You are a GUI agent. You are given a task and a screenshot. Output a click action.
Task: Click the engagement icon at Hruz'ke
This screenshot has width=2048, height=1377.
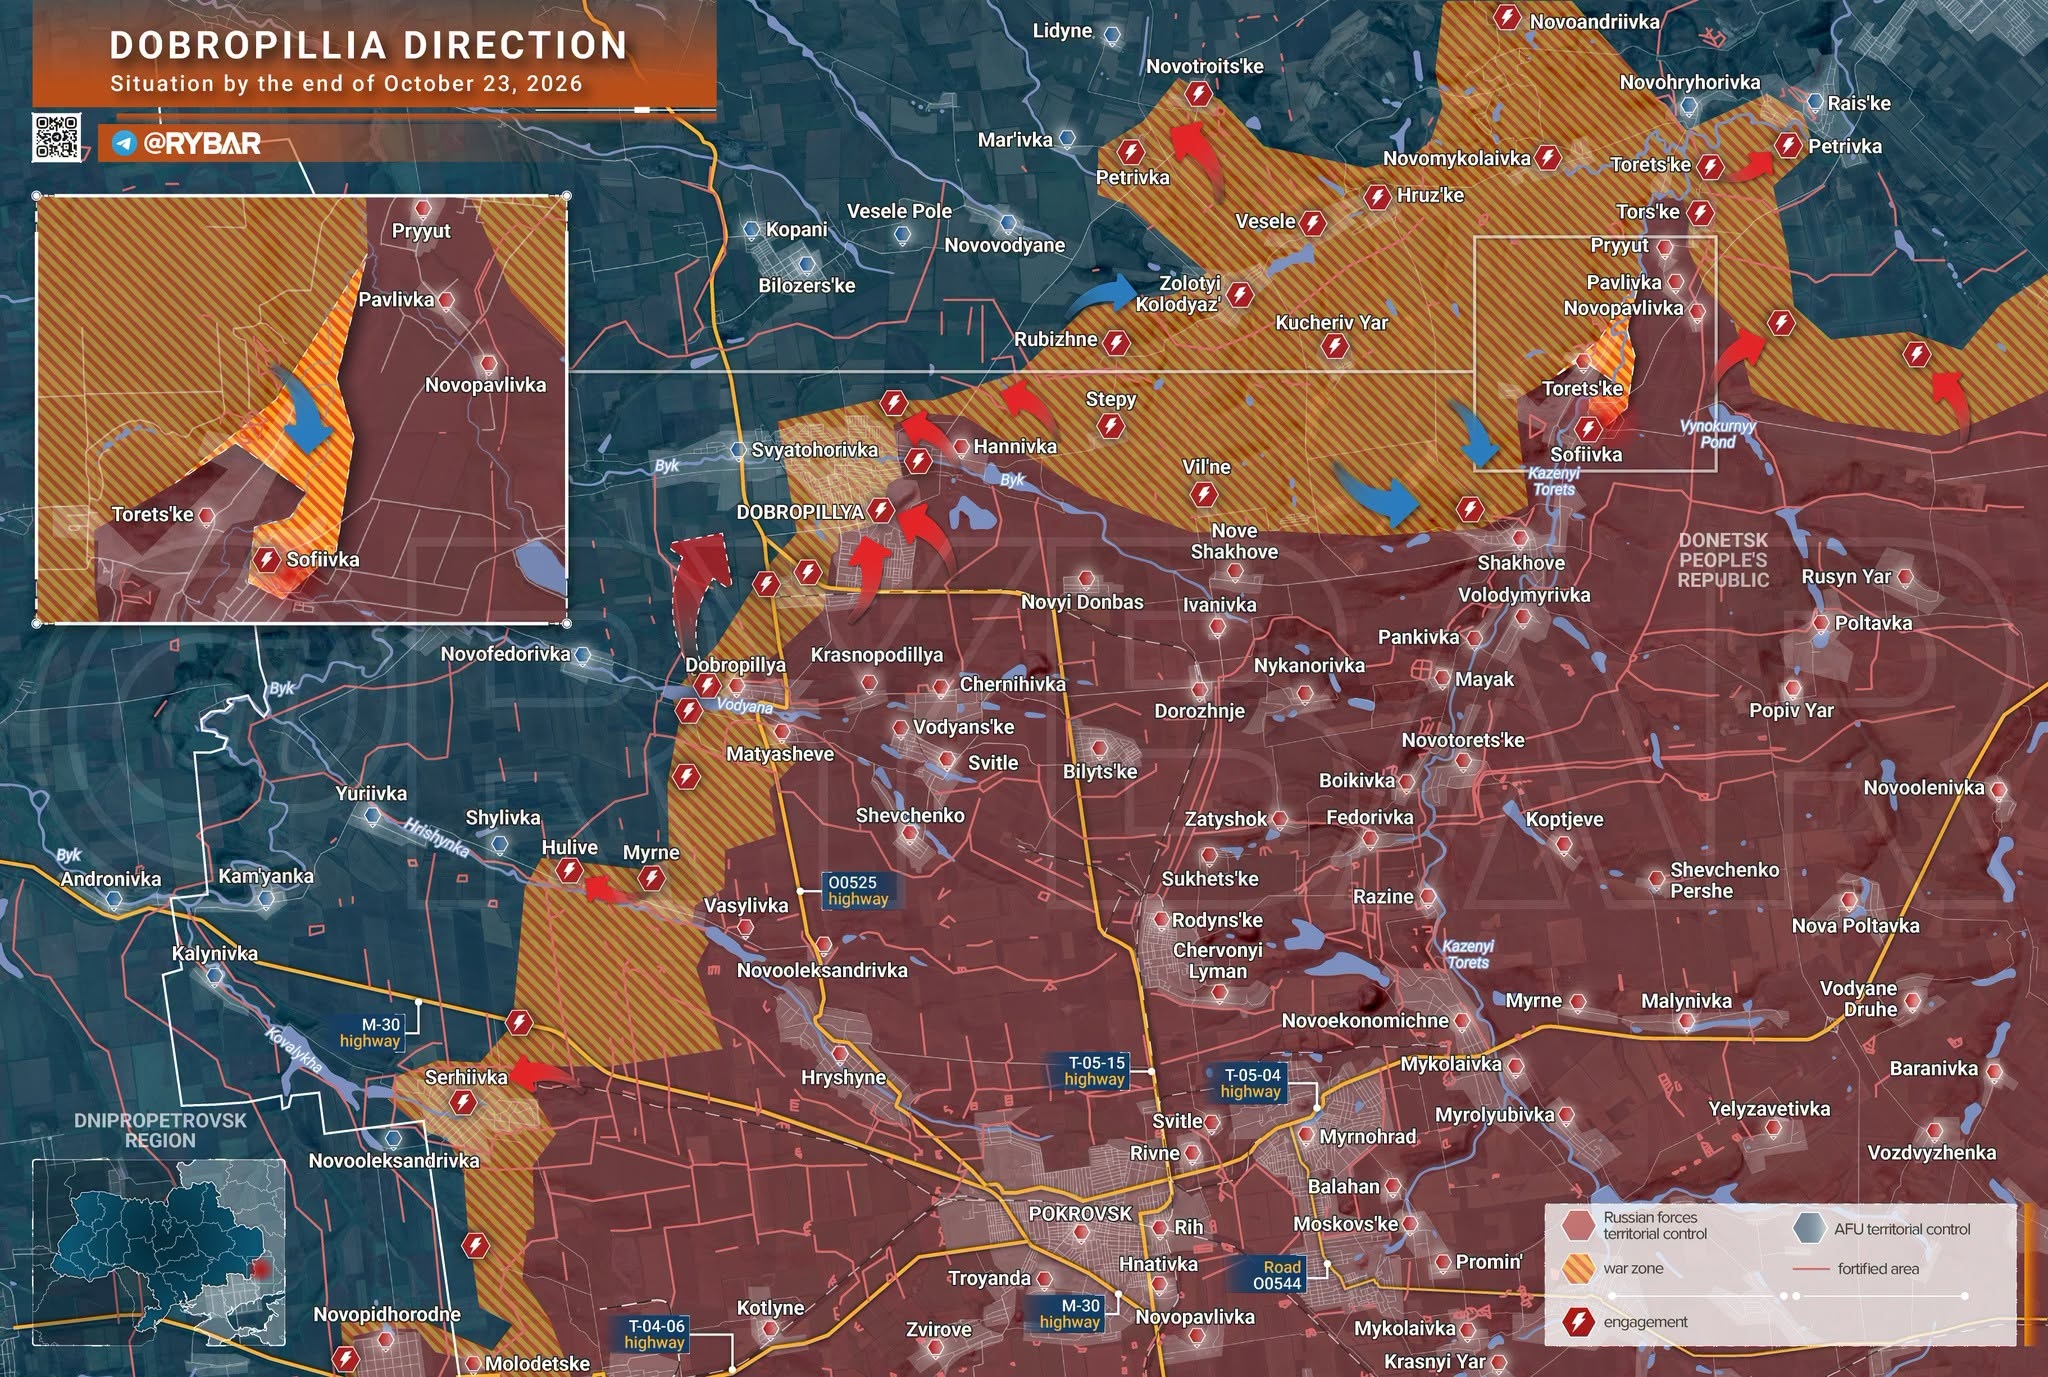[1378, 197]
